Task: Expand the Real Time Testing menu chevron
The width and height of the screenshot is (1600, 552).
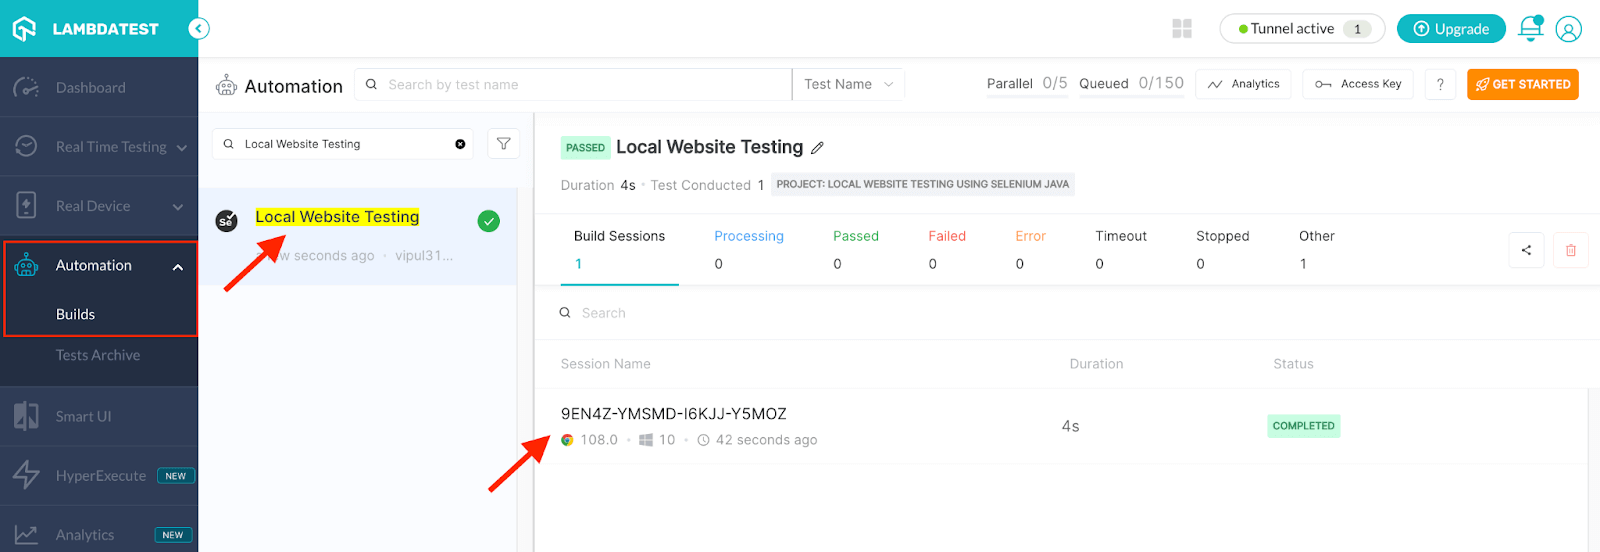Action: (x=181, y=148)
